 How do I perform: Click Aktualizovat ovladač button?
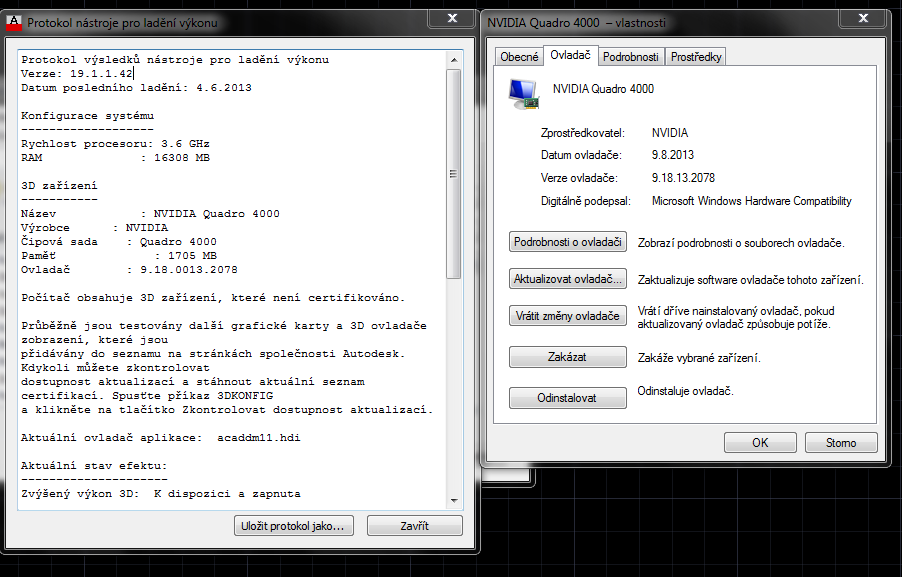point(568,279)
